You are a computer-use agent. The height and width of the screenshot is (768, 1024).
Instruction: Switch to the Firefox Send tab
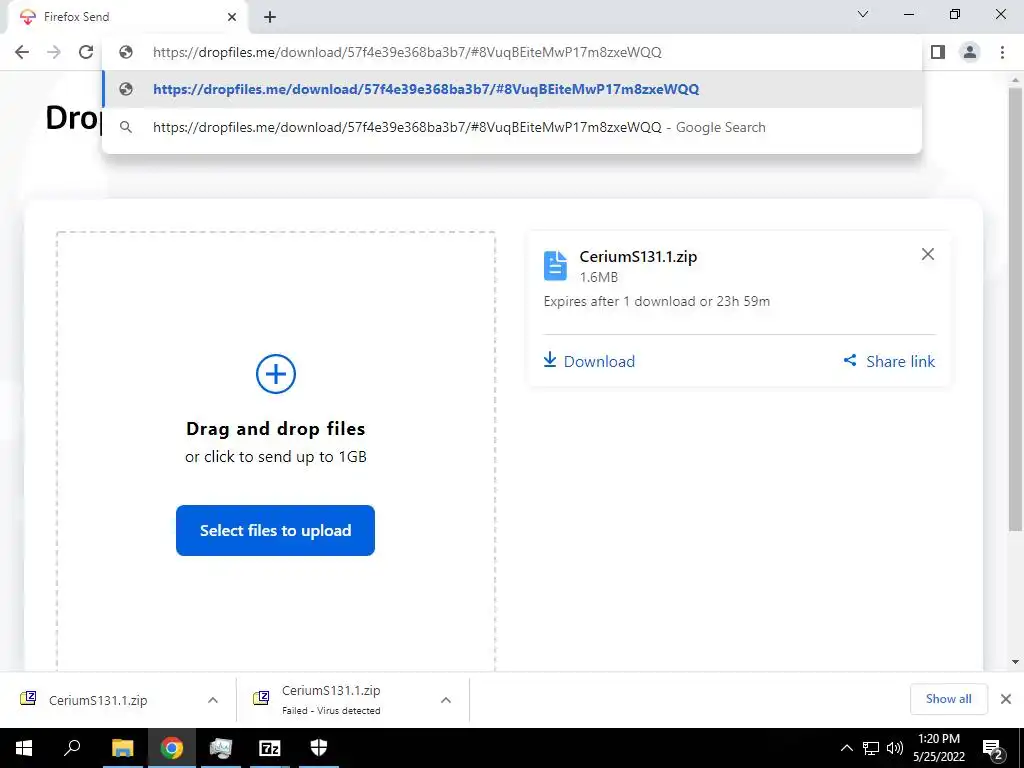(x=128, y=17)
